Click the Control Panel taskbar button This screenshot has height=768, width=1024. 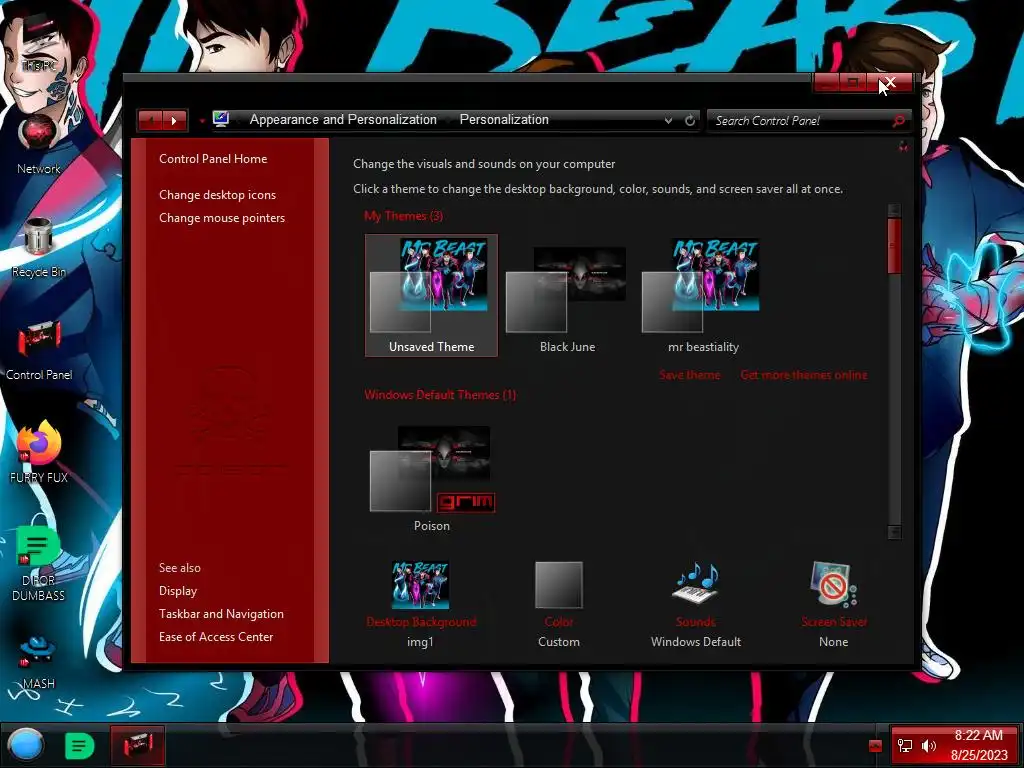click(x=137, y=745)
